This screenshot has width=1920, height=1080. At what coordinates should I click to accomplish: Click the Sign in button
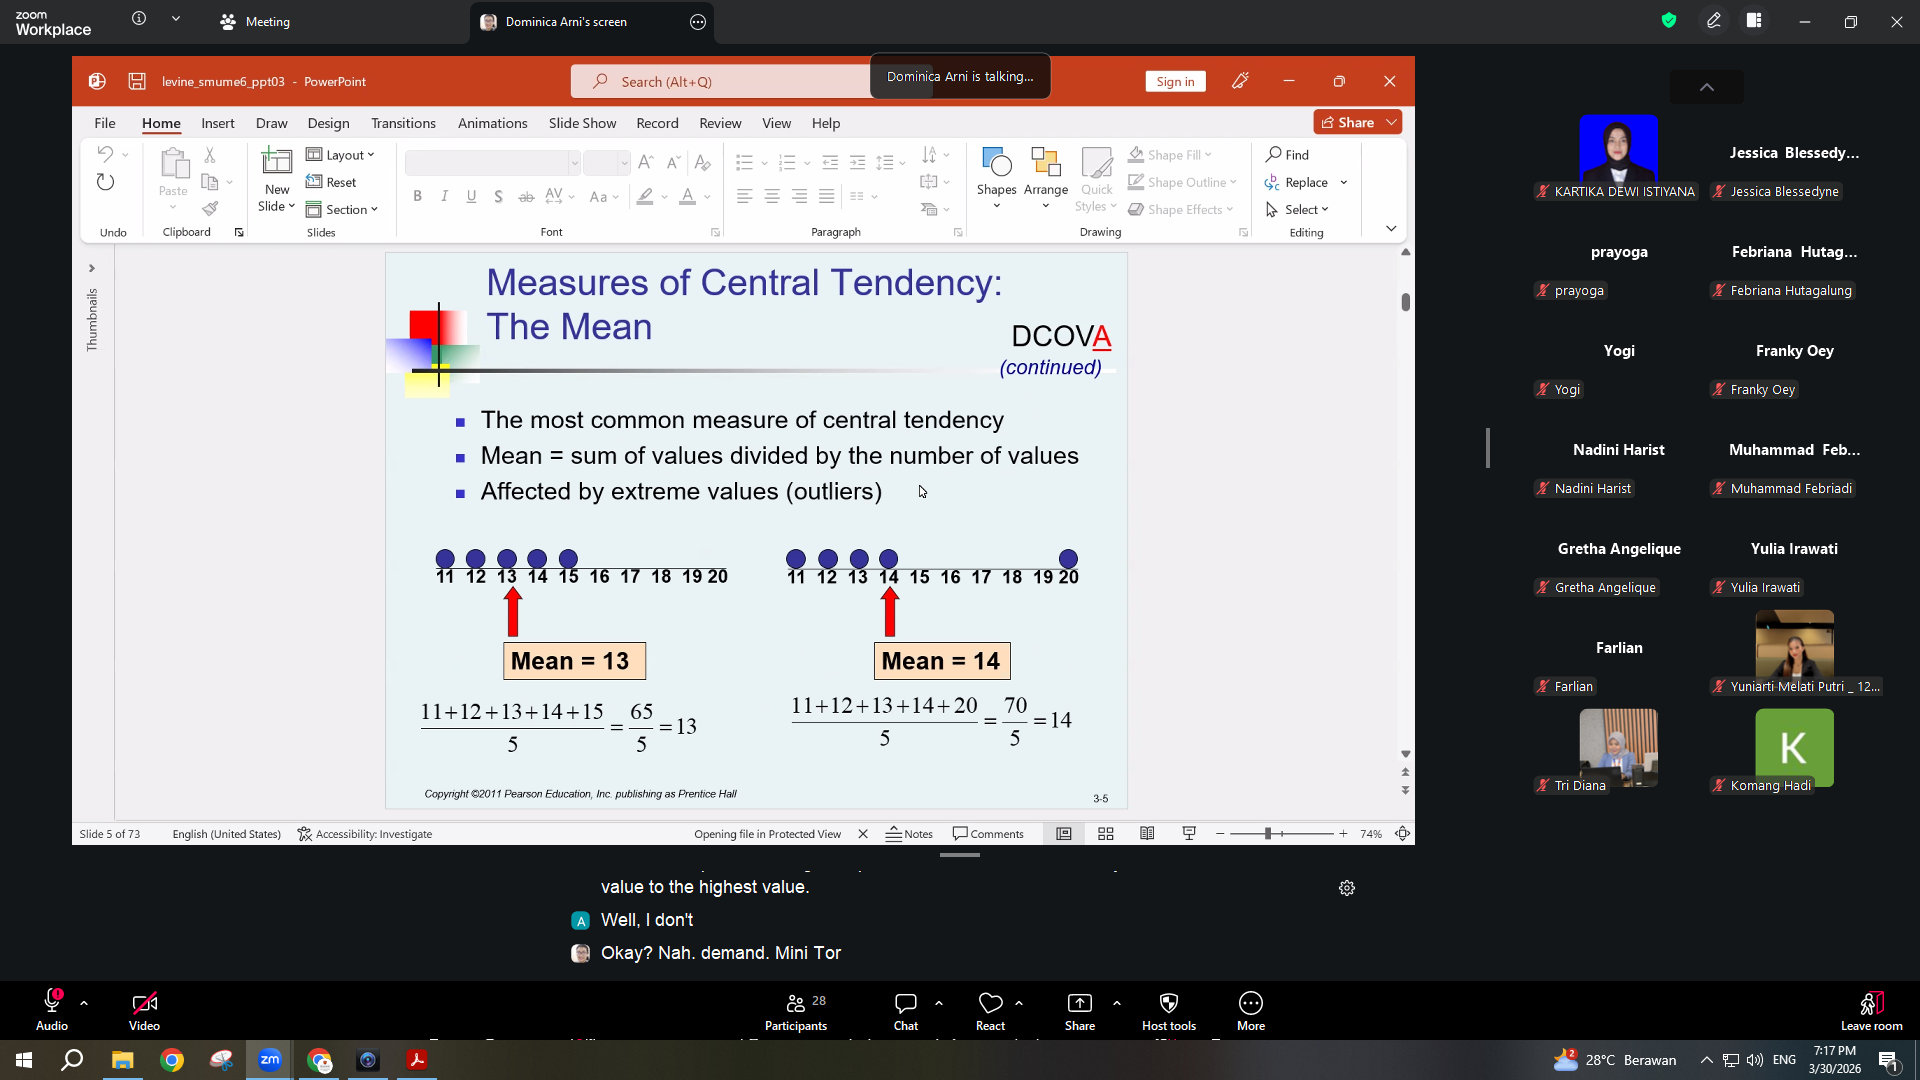click(1175, 81)
